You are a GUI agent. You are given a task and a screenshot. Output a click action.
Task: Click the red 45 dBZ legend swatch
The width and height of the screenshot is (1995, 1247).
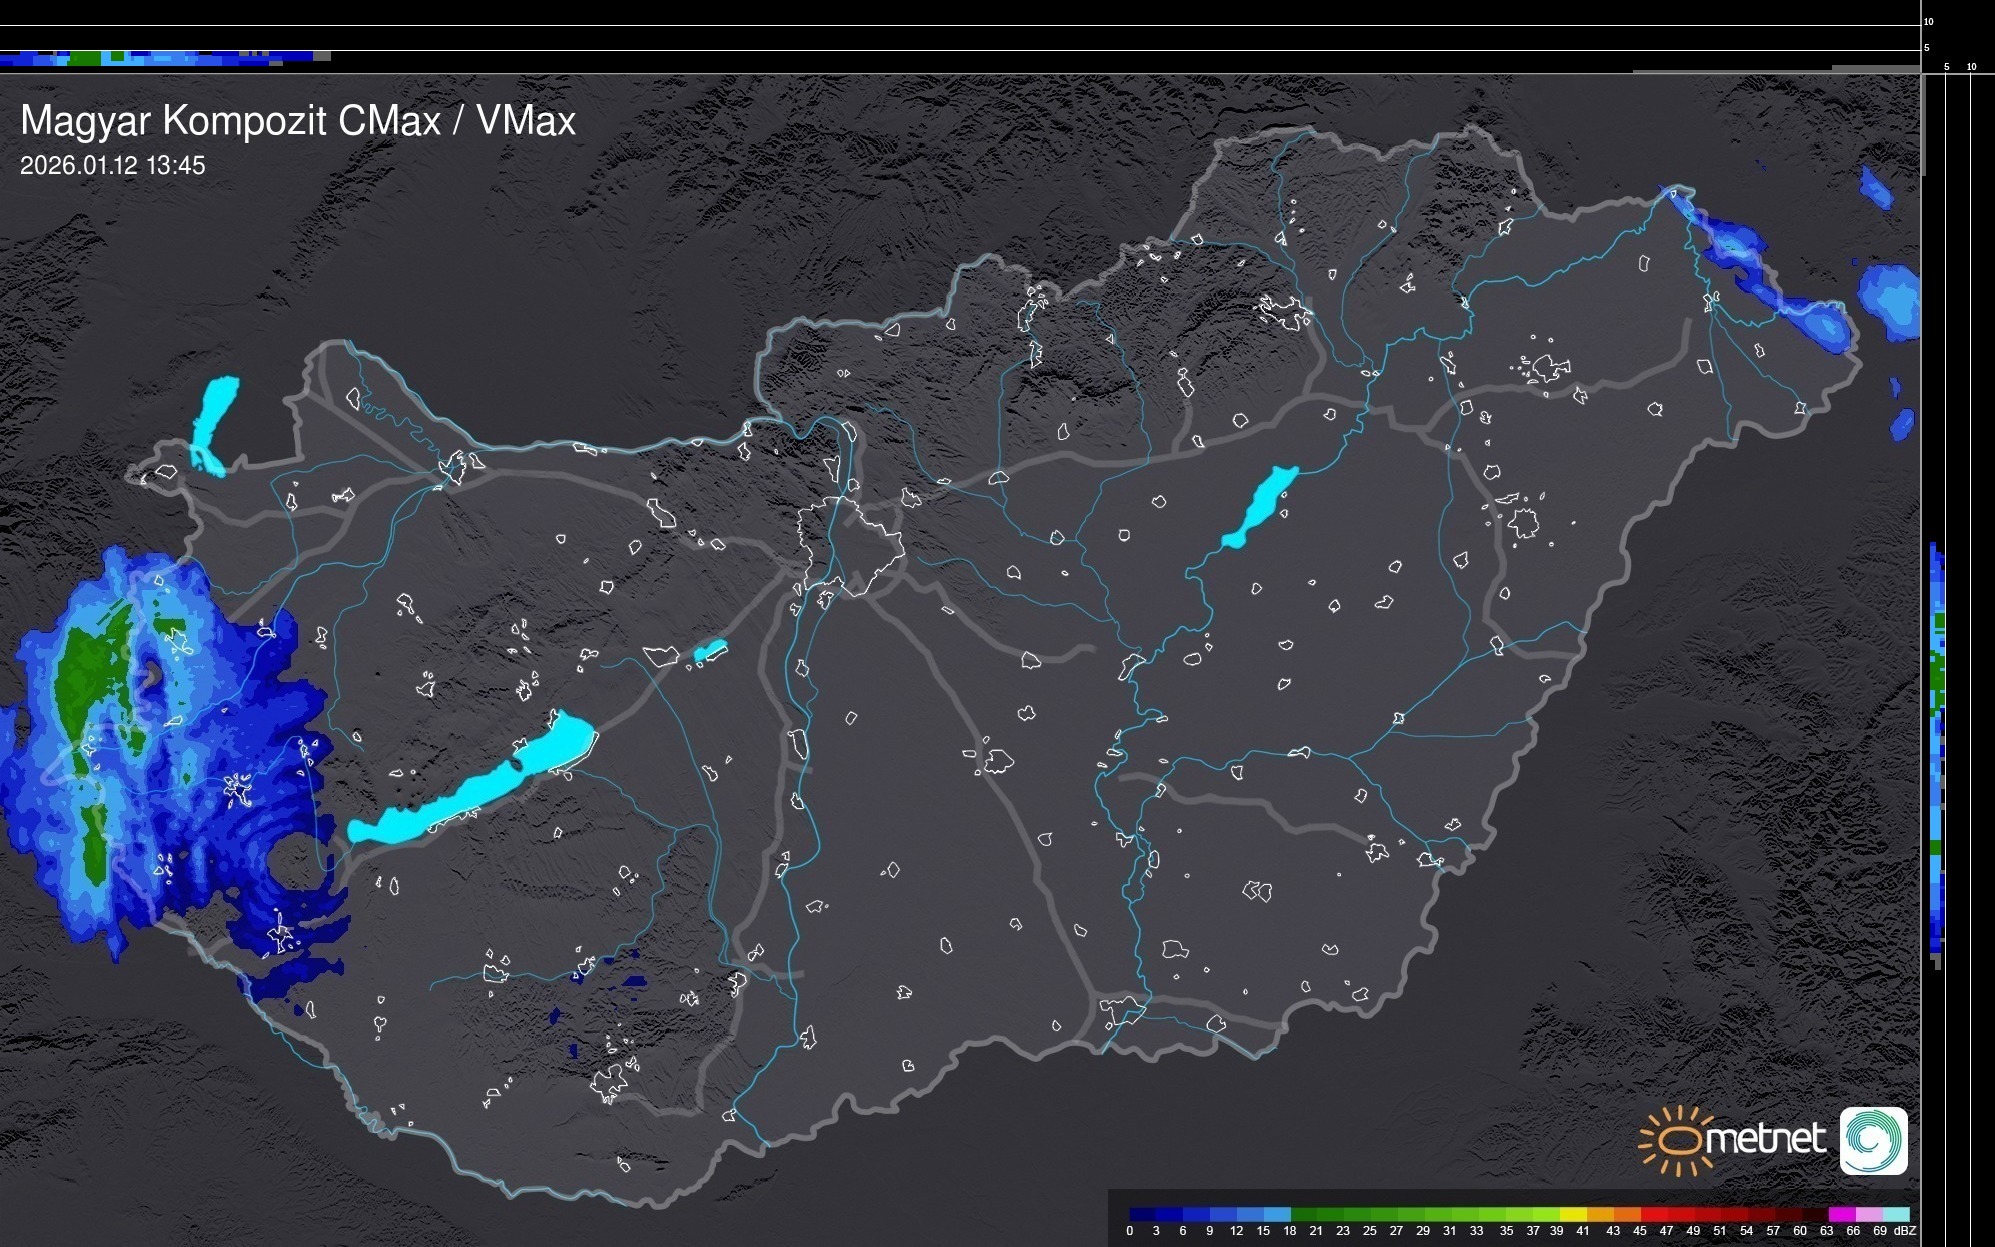click(x=1652, y=1214)
